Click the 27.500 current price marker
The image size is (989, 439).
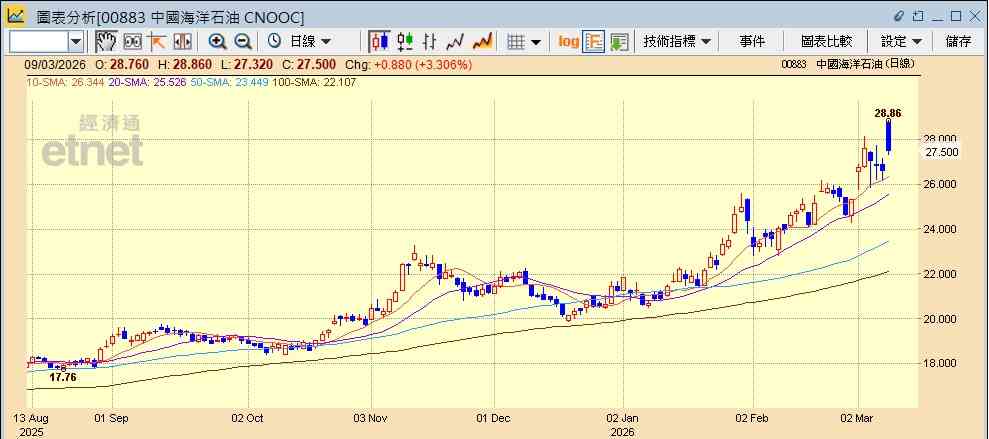(942, 152)
